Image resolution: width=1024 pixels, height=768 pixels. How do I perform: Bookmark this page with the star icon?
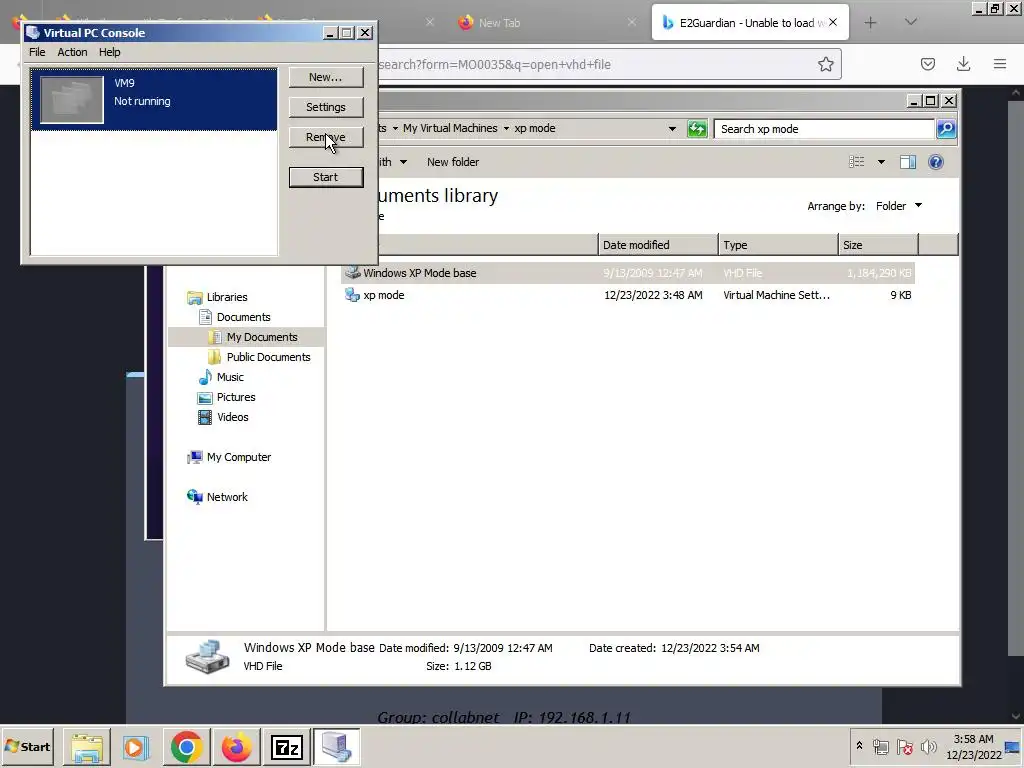point(825,64)
